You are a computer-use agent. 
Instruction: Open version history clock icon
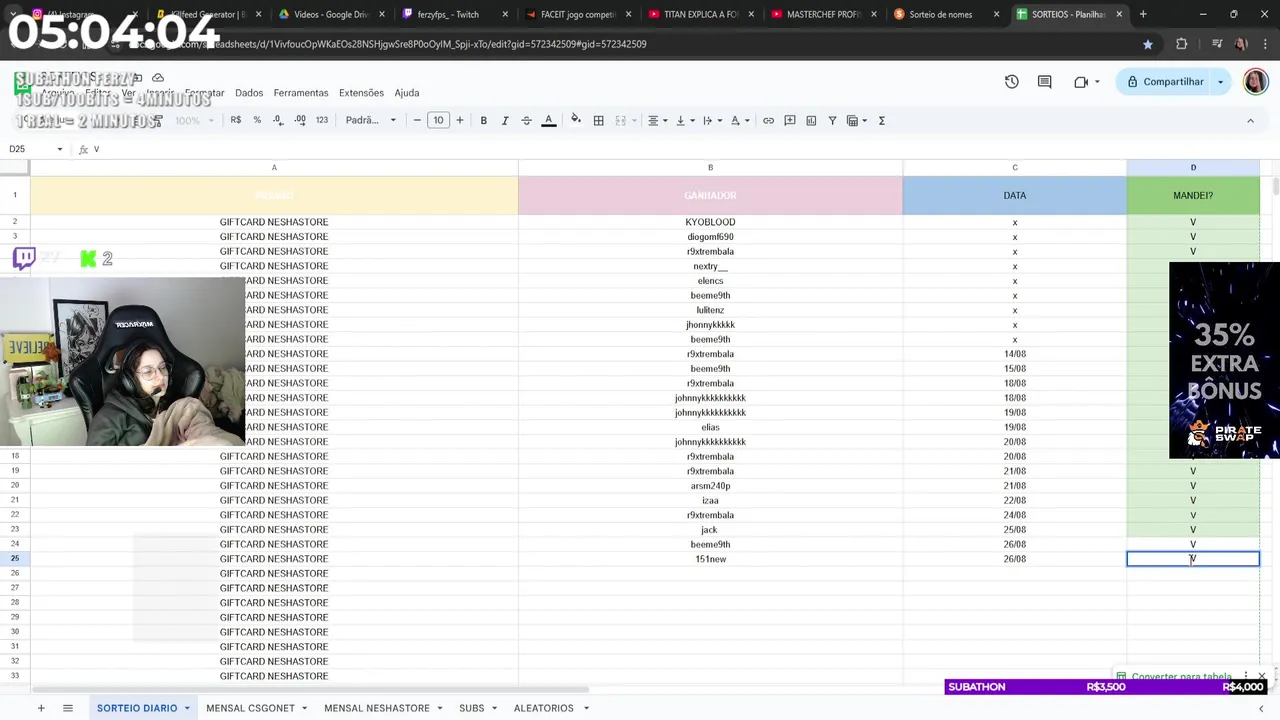1012,82
